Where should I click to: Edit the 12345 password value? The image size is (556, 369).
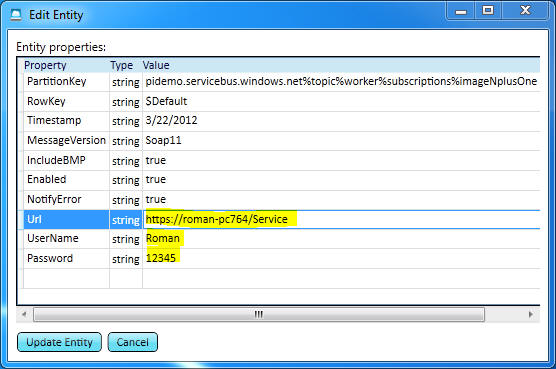pos(341,258)
